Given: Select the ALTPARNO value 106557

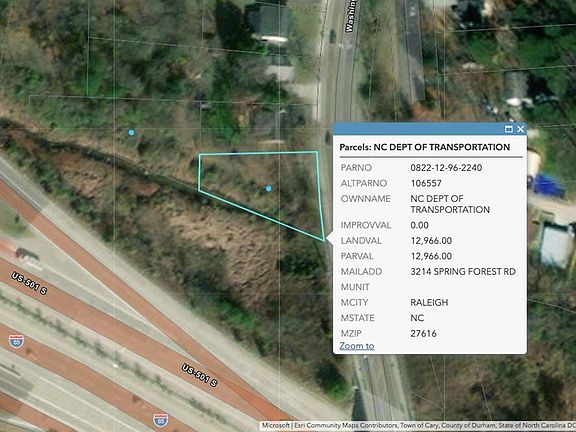Looking at the screenshot, I should click(426, 183).
